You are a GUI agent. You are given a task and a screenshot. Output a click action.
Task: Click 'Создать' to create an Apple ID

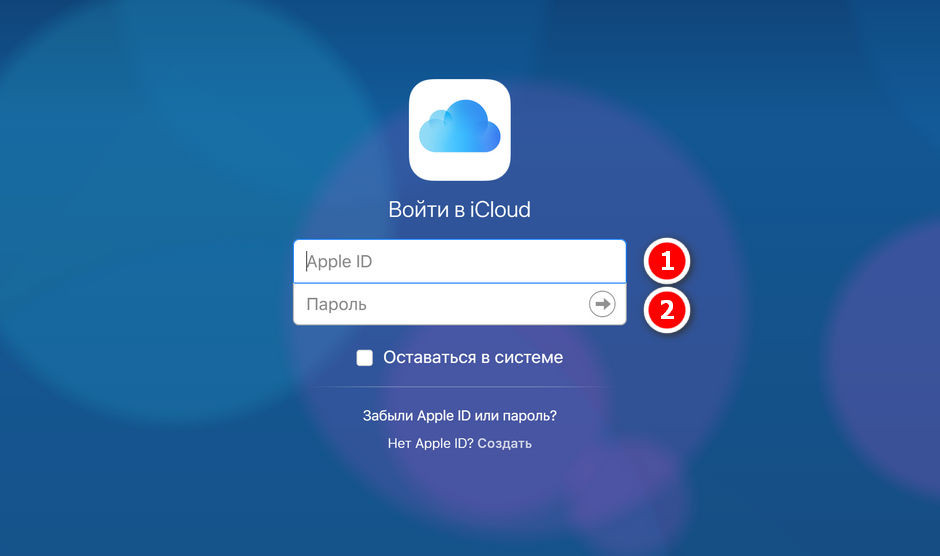tap(505, 443)
